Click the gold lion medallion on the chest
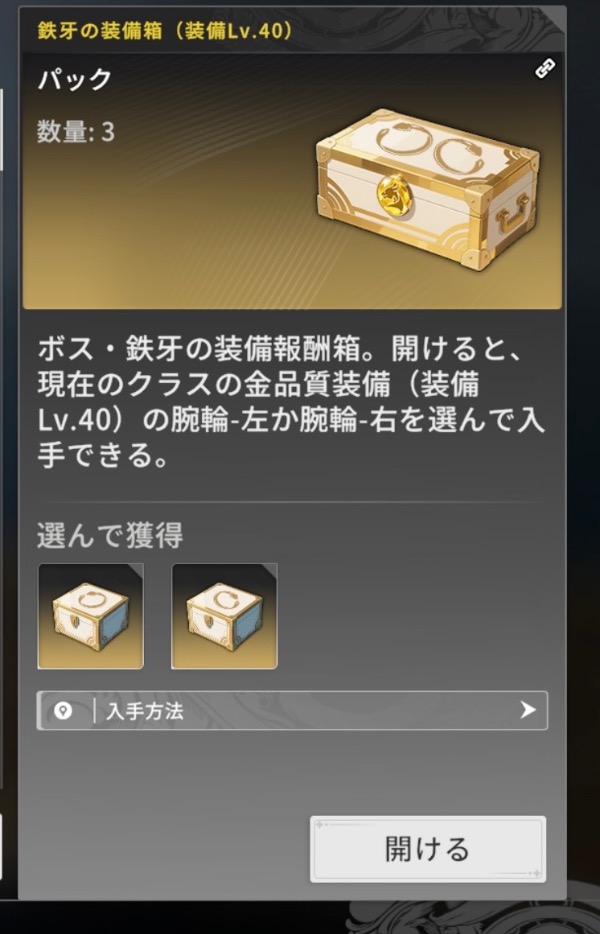 click(x=394, y=196)
